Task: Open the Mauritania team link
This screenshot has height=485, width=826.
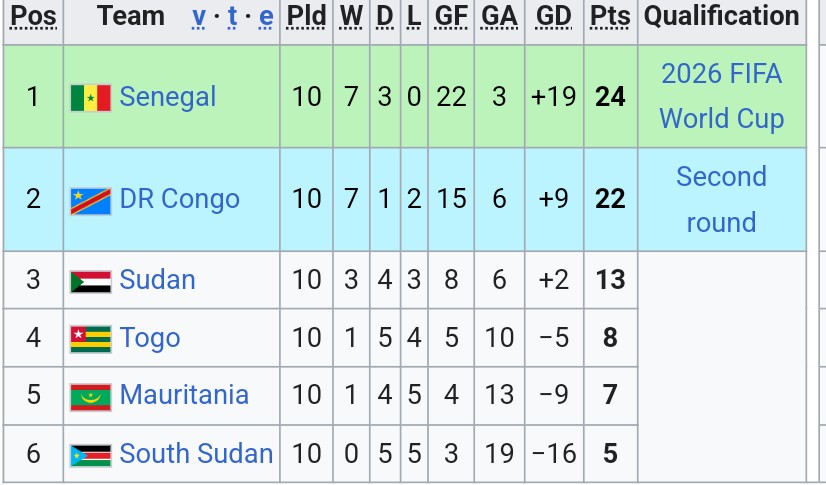Action: point(184,395)
